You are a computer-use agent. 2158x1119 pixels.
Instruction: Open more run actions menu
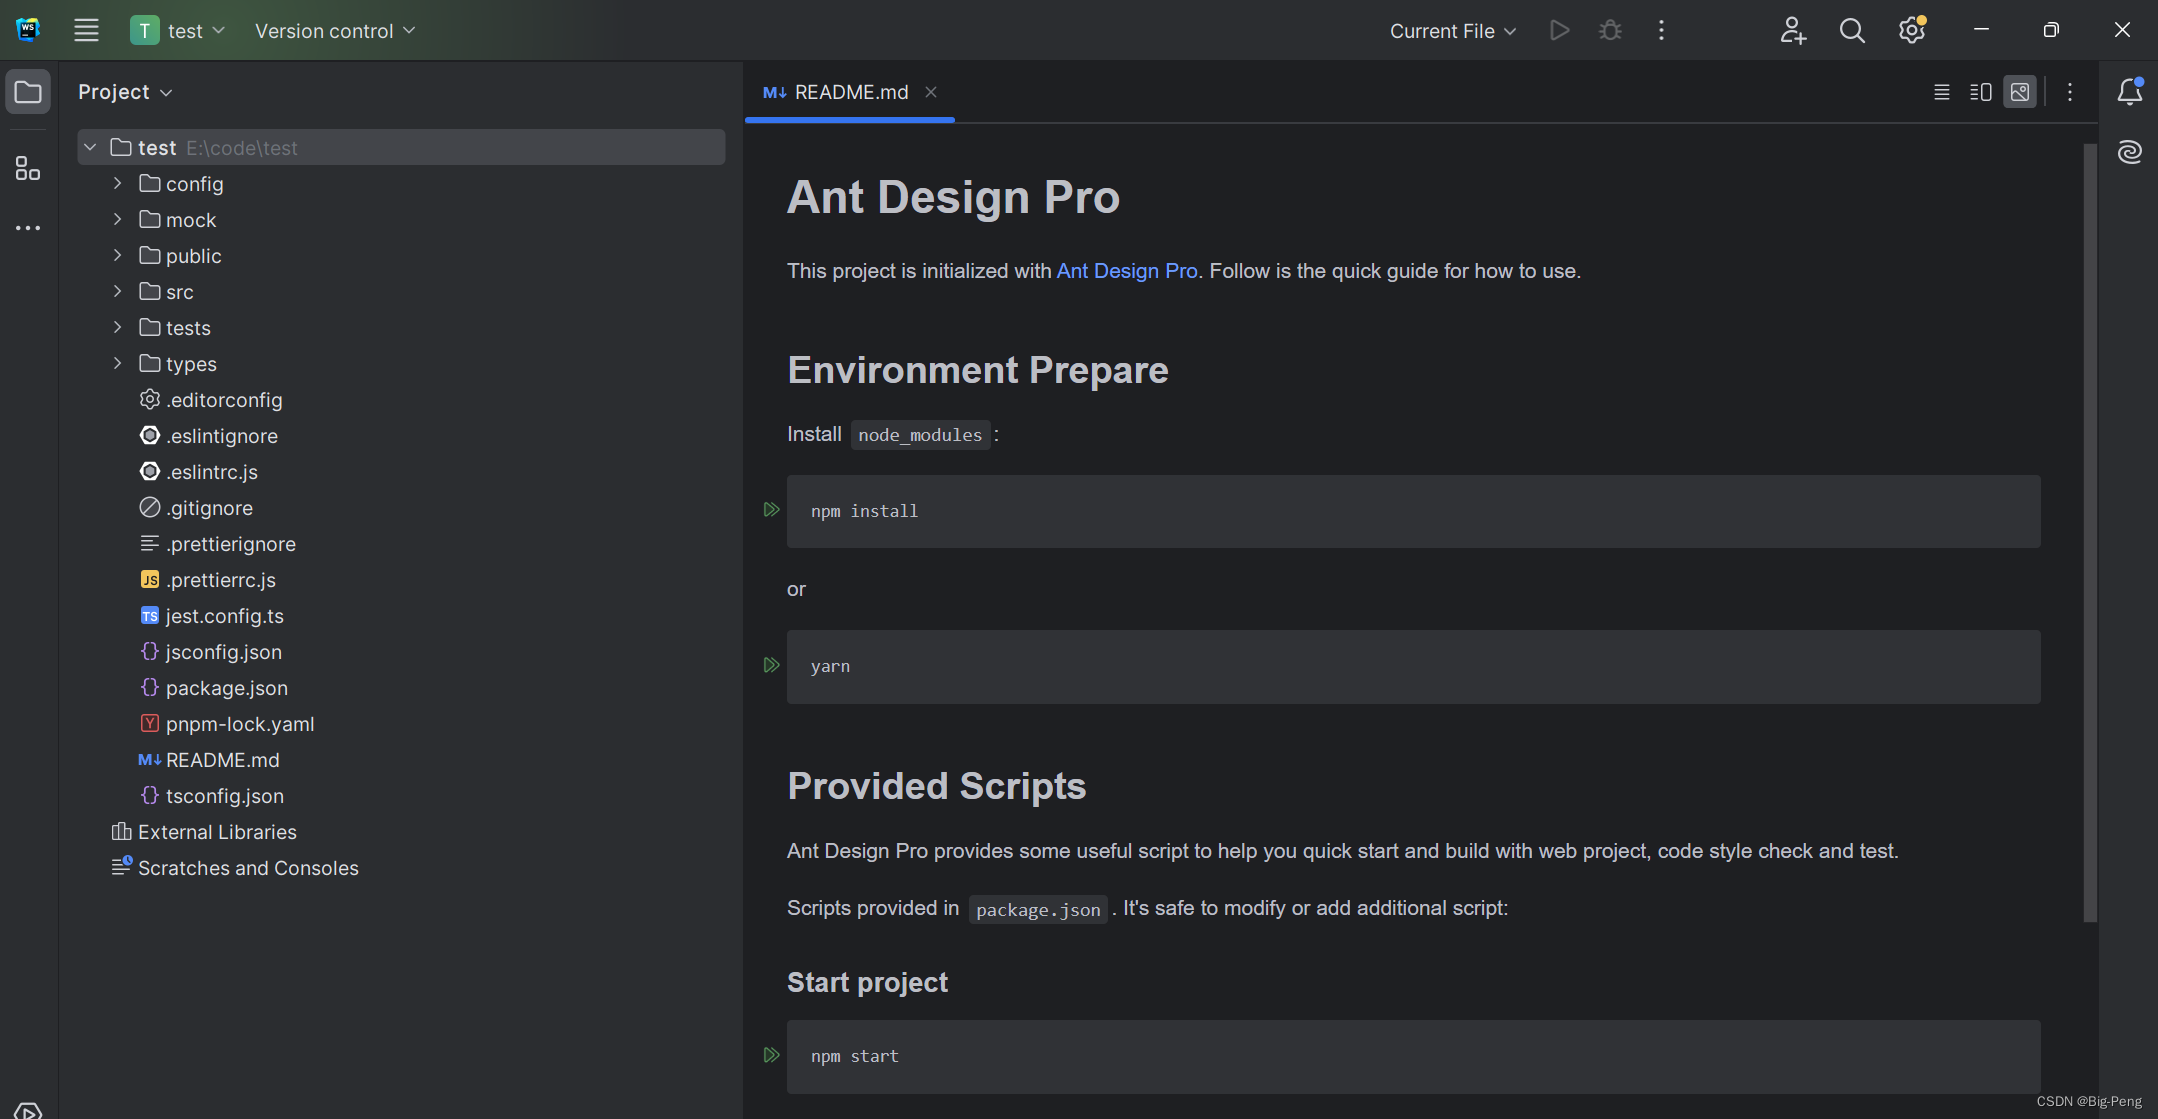(x=1661, y=30)
